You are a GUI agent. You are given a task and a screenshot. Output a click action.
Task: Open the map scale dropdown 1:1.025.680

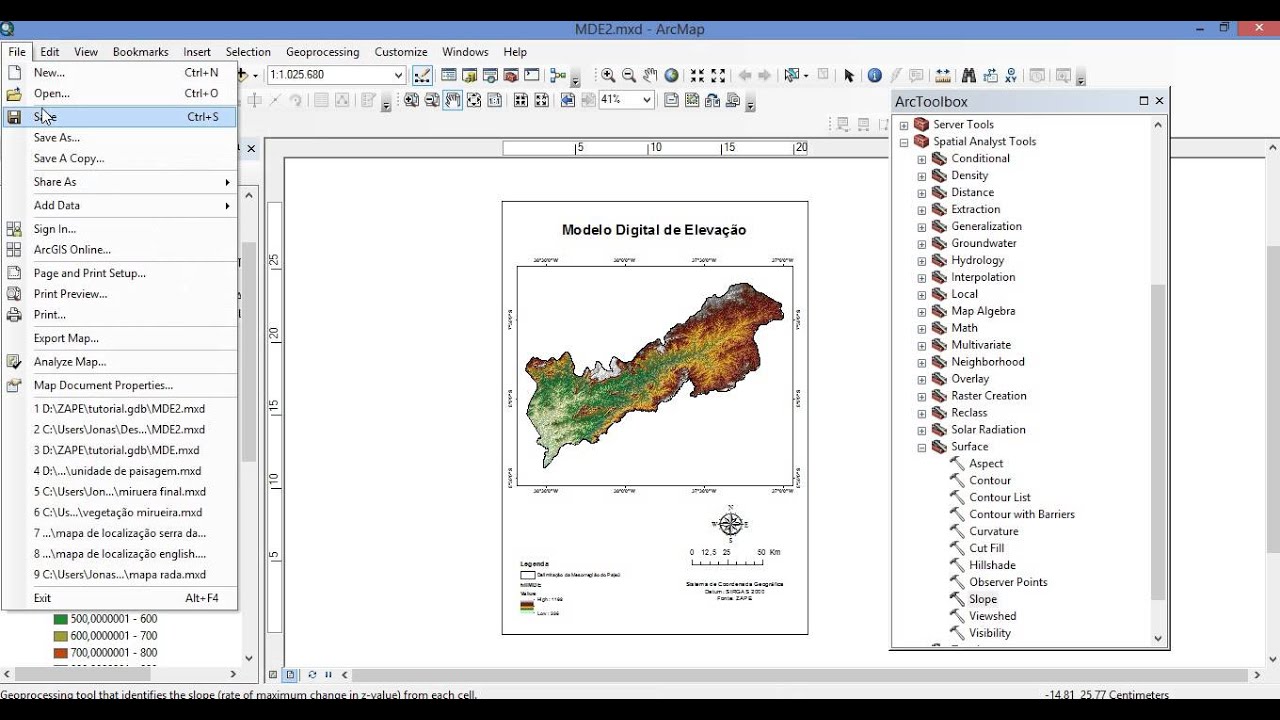click(398, 75)
